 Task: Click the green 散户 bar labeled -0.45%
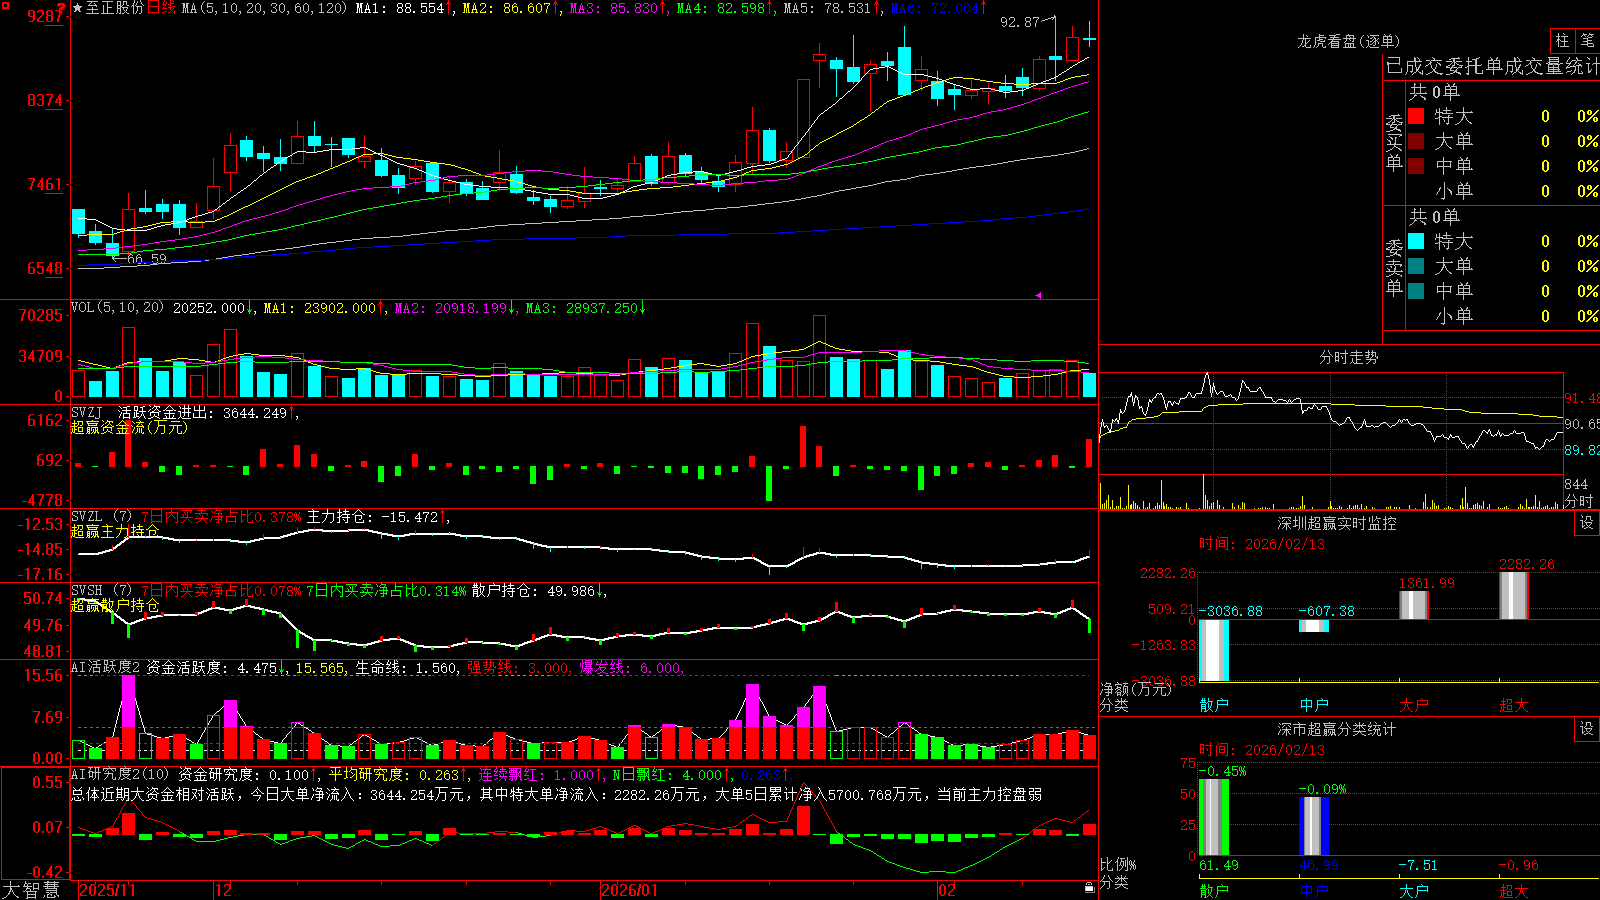pyautogui.click(x=1214, y=817)
